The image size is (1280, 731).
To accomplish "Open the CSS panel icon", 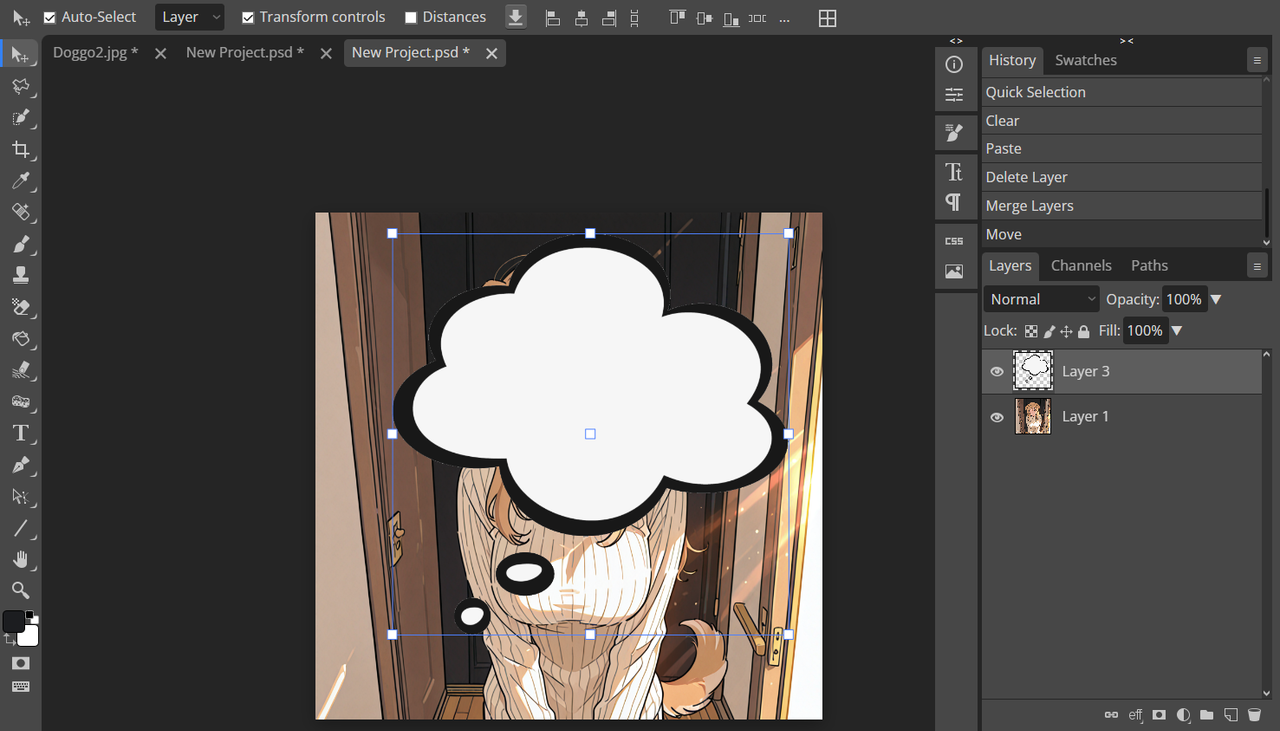I will tap(954, 241).
